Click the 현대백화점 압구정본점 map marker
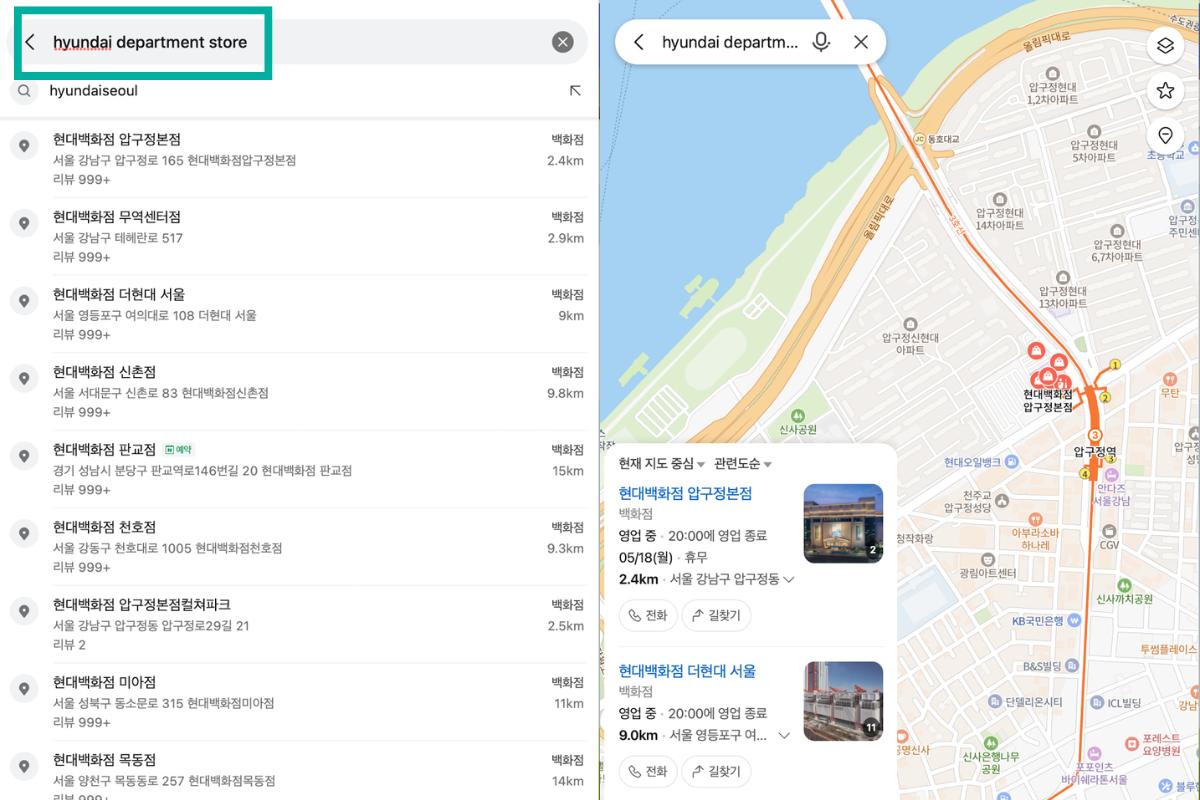 coord(1047,376)
